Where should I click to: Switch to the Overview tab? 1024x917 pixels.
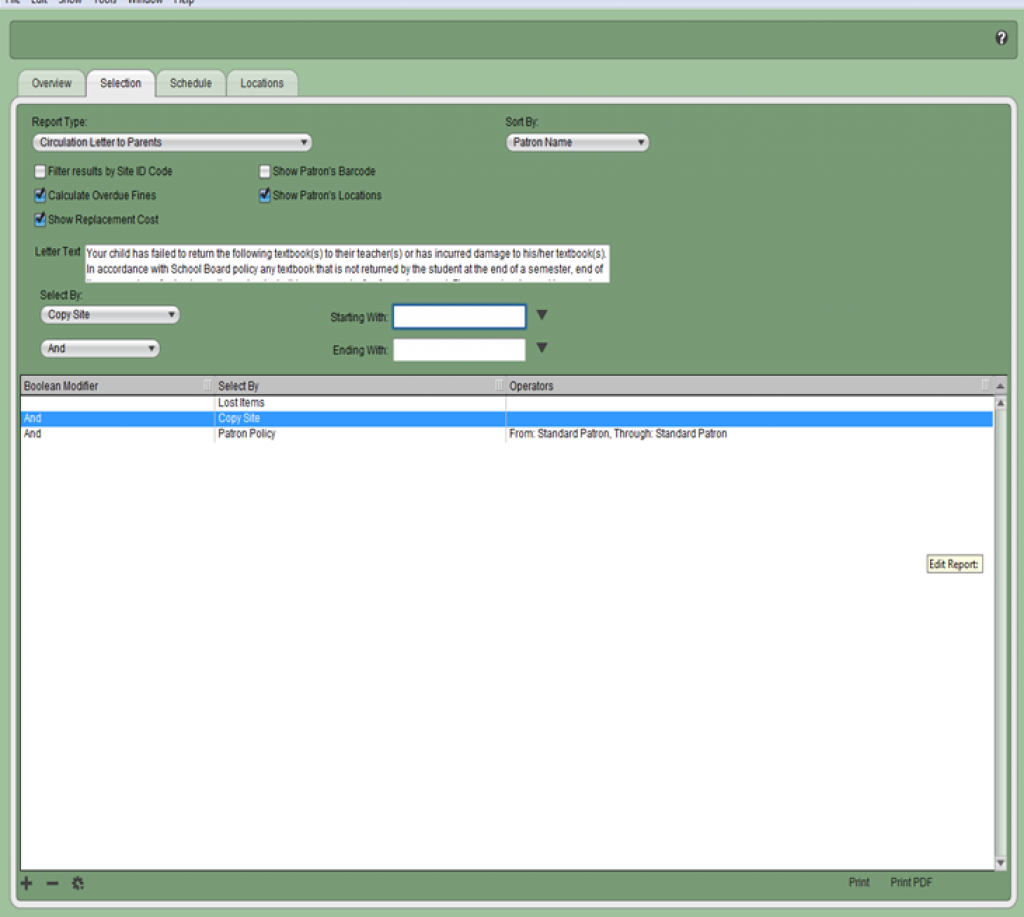click(x=52, y=84)
